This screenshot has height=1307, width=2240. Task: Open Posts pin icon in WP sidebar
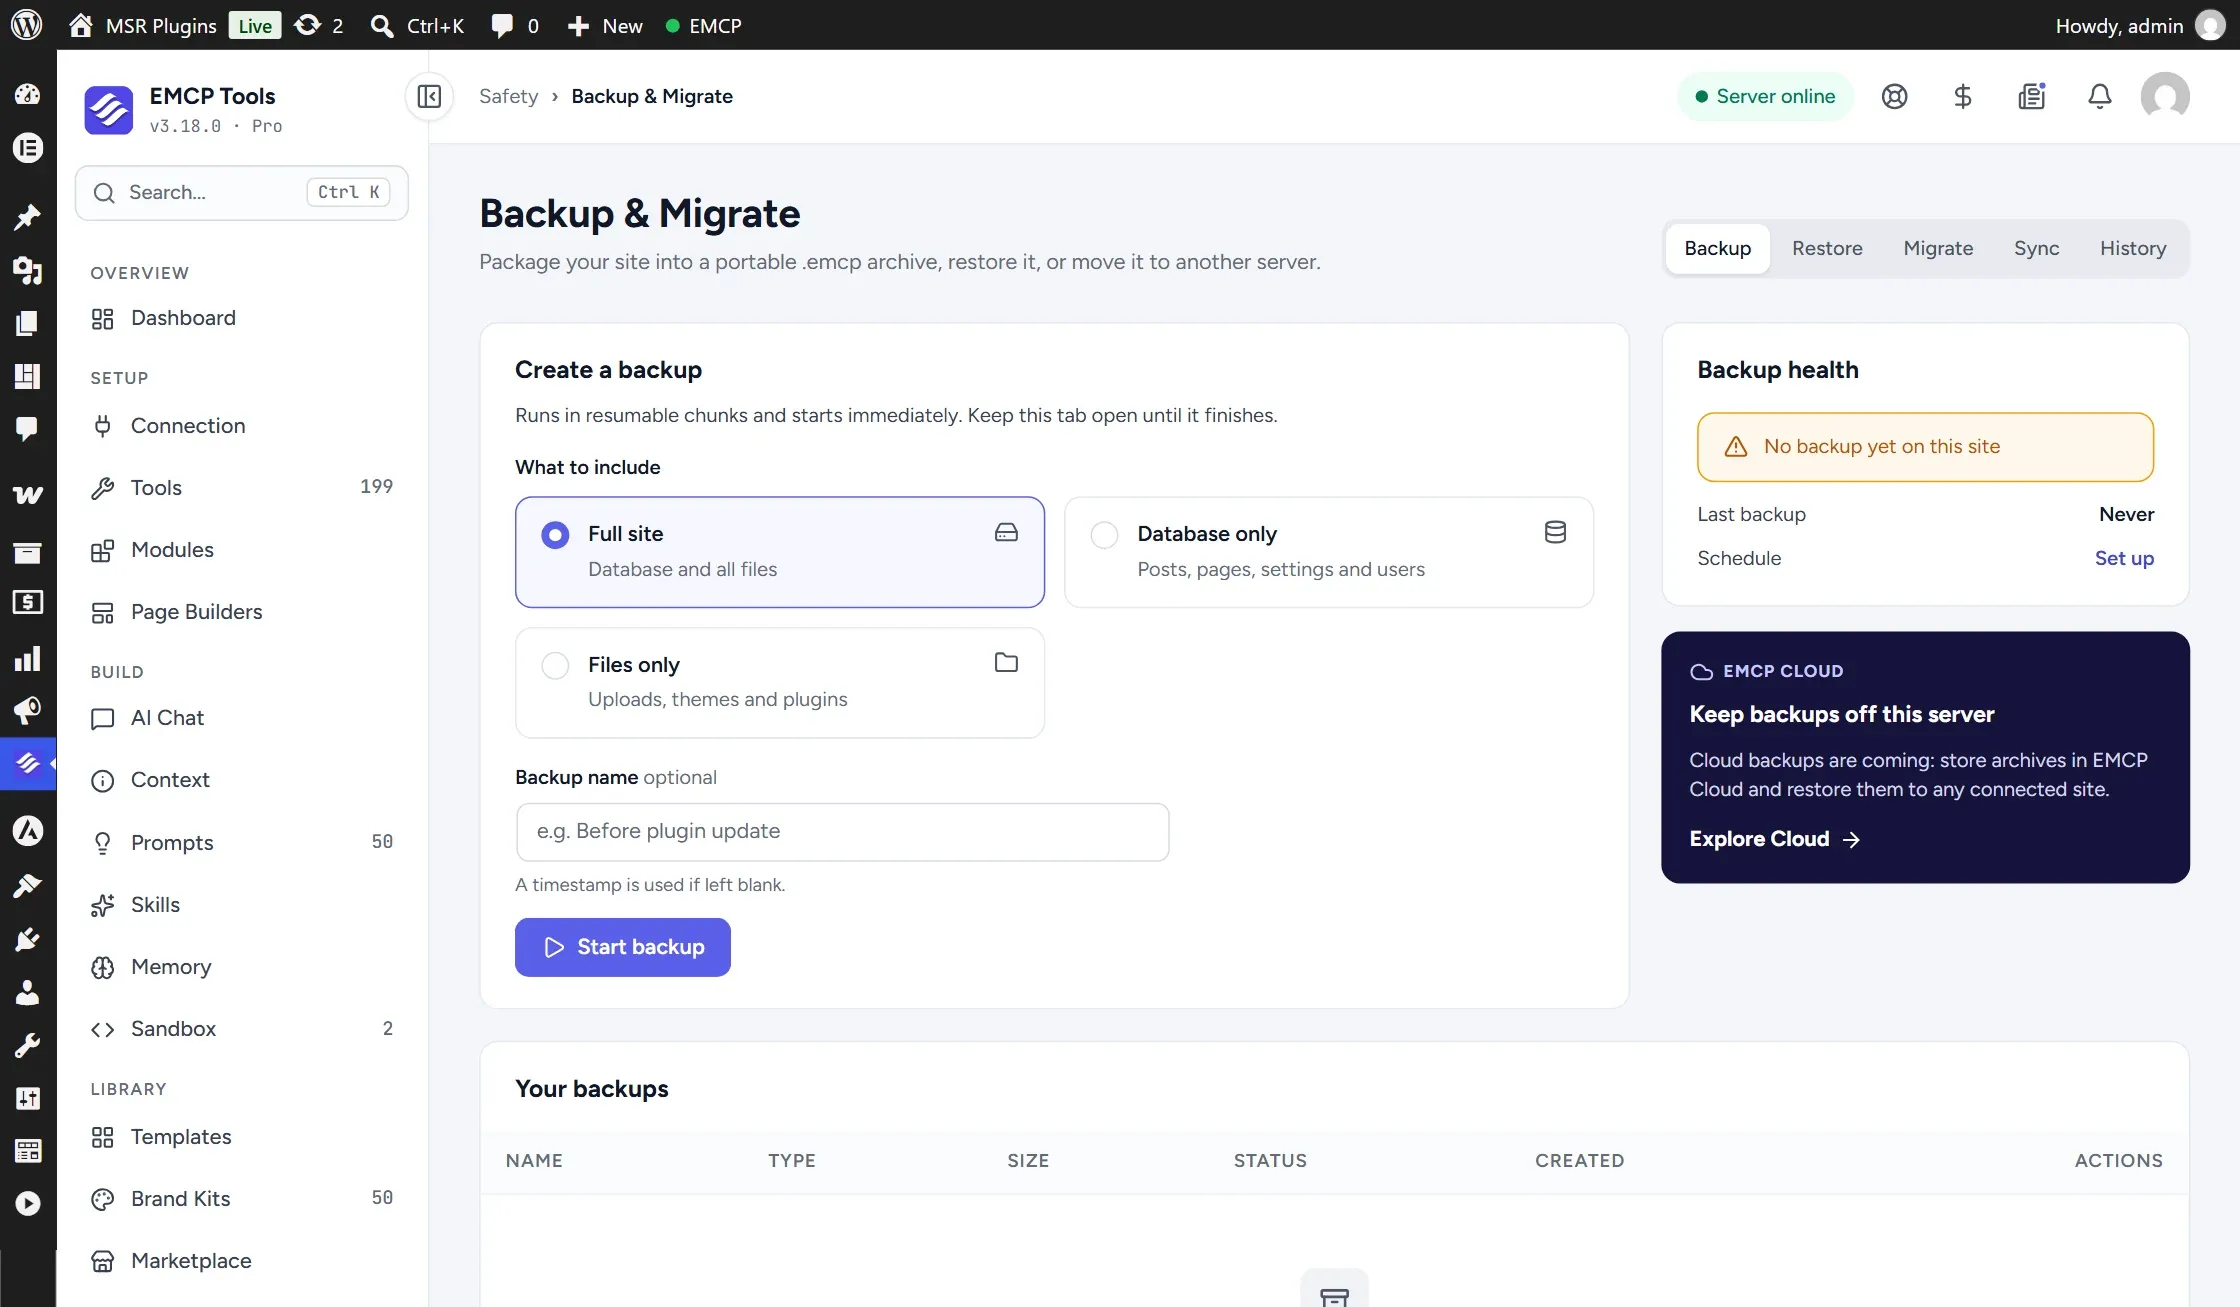click(x=27, y=216)
